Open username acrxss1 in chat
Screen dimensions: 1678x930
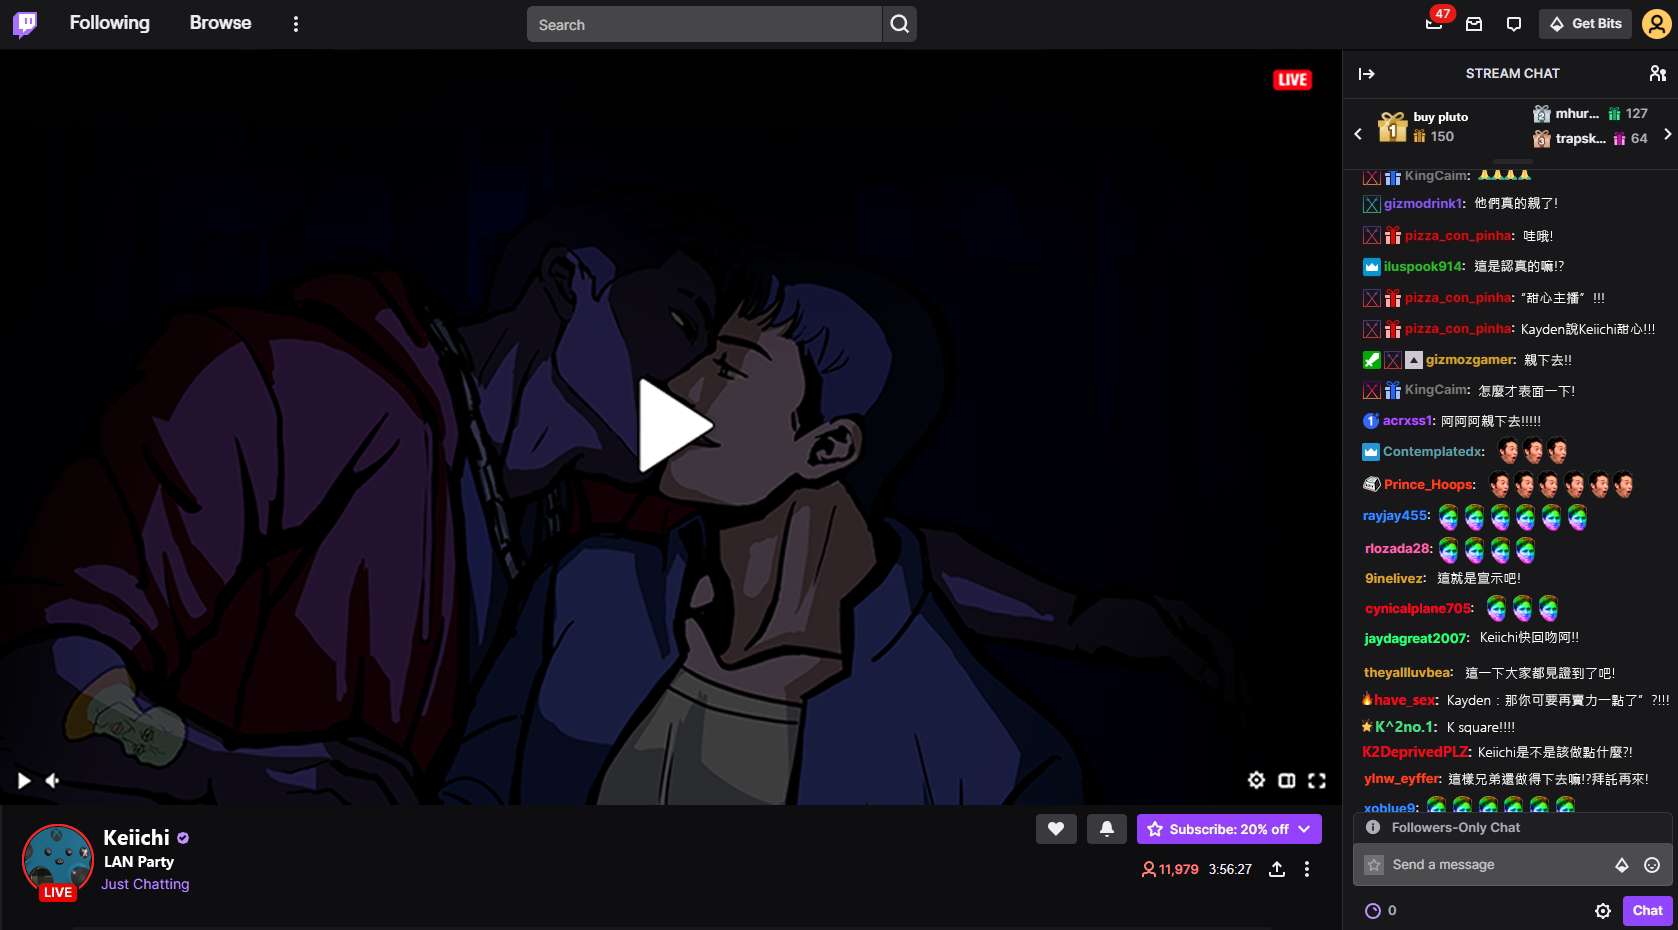(1409, 421)
